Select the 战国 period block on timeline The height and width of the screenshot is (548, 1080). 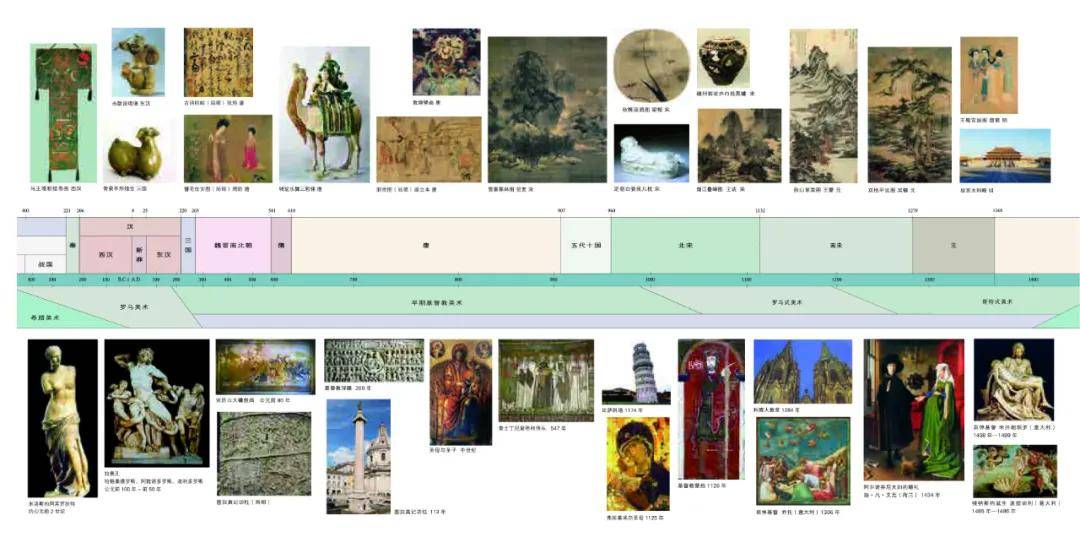(45, 264)
